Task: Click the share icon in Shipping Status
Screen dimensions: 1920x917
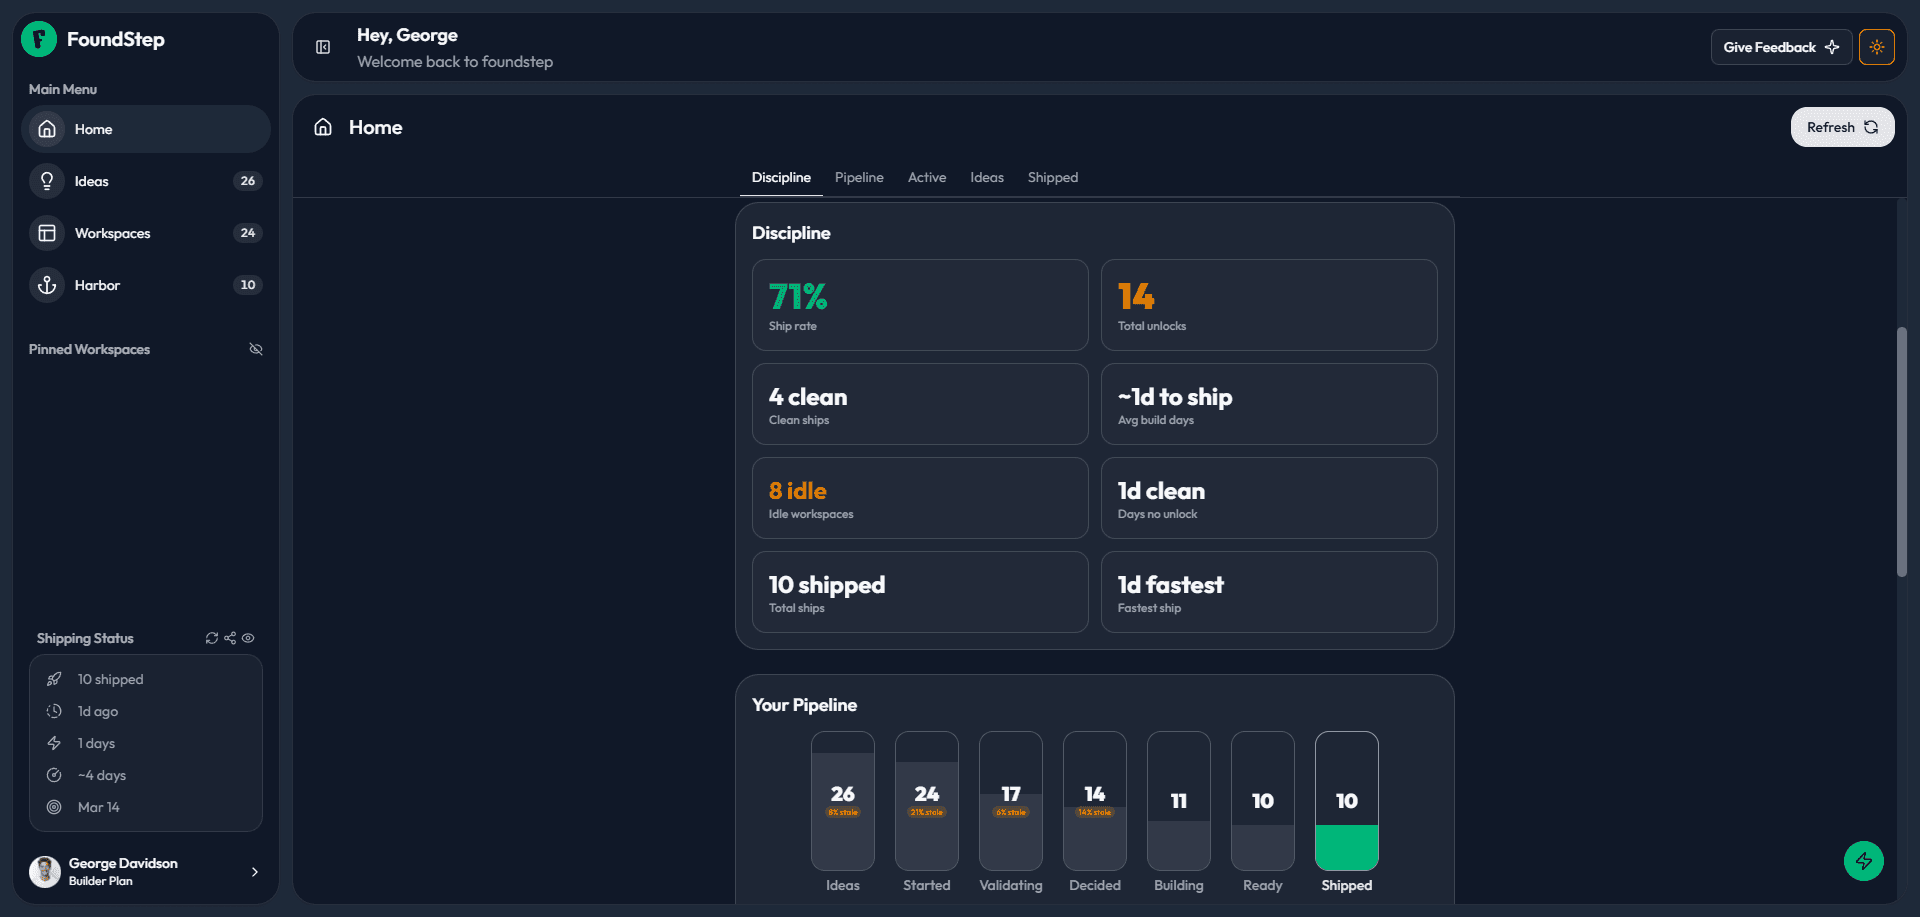Action: pyautogui.click(x=229, y=638)
